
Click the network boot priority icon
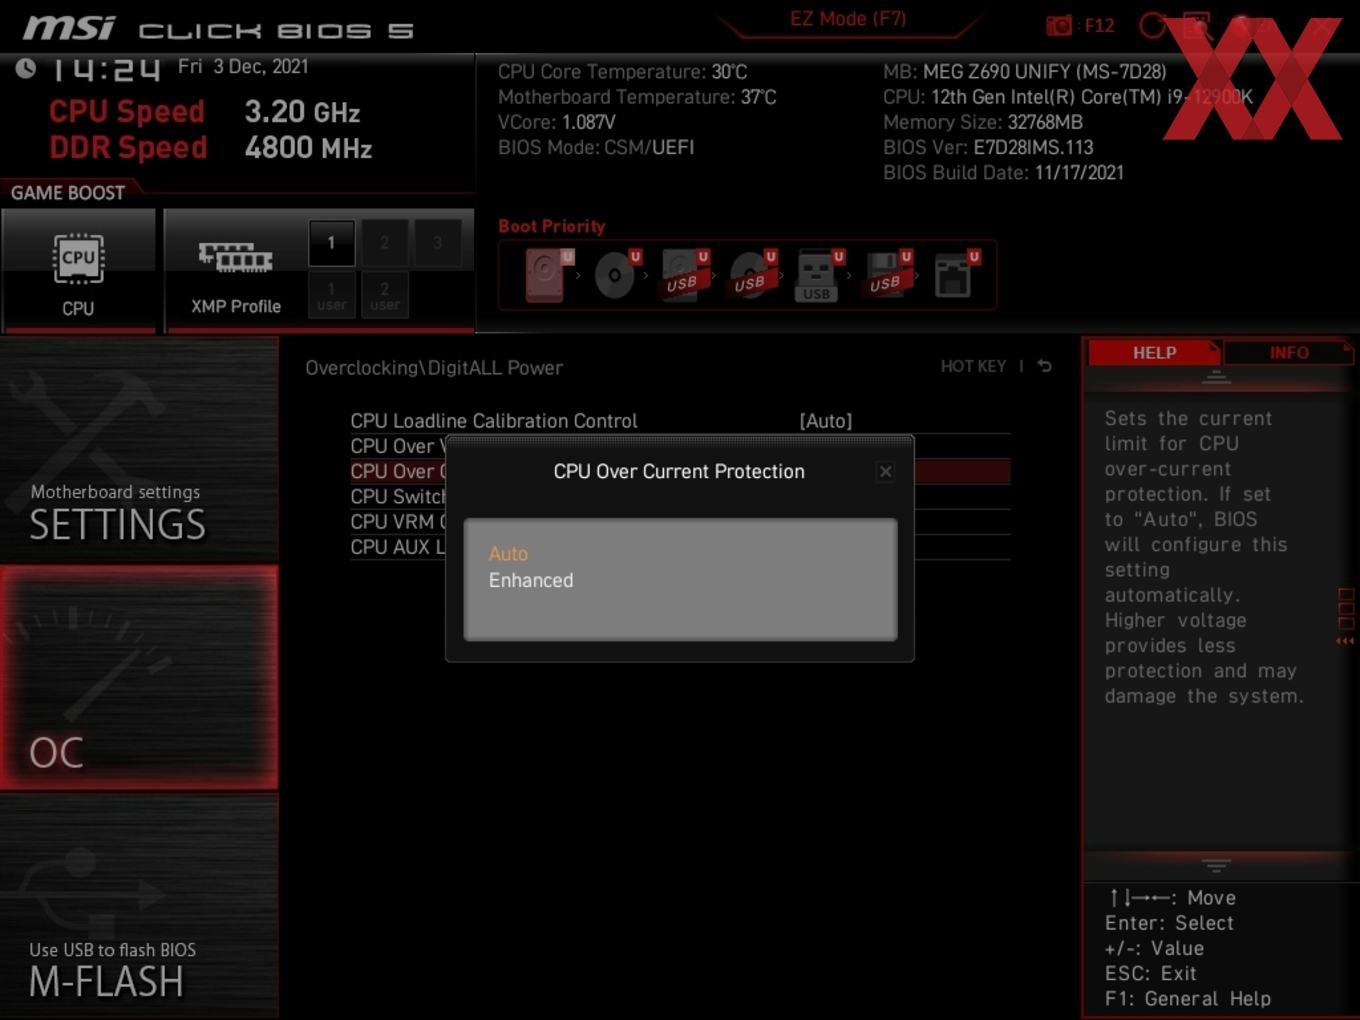[955, 275]
